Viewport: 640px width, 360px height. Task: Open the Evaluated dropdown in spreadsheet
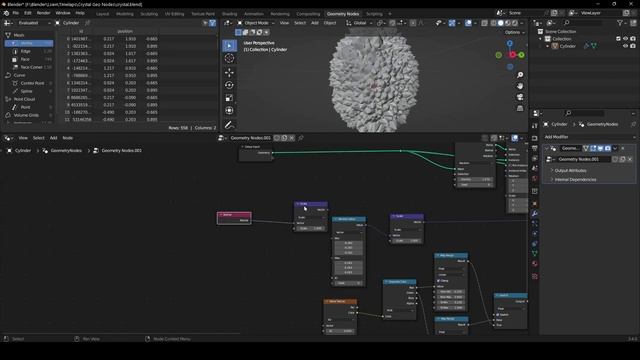(33, 23)
